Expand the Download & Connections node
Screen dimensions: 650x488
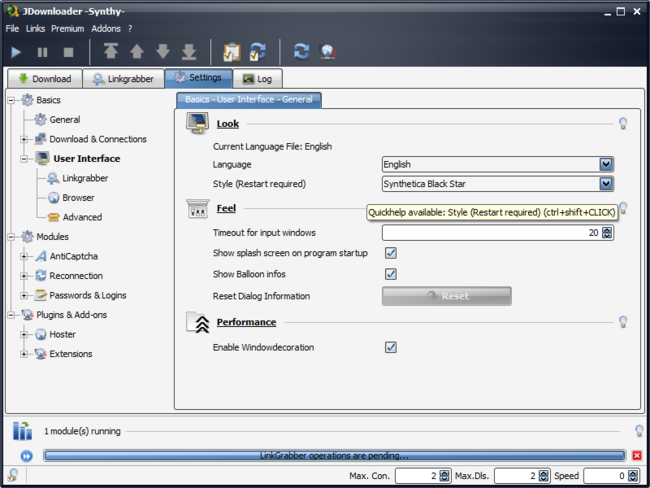pos(24,139)
